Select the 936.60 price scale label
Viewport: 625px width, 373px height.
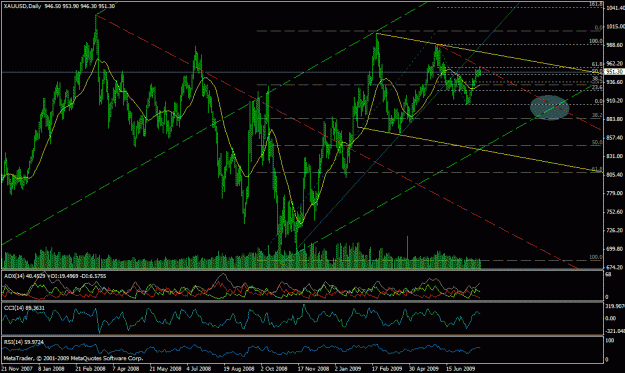coord(615,82)
